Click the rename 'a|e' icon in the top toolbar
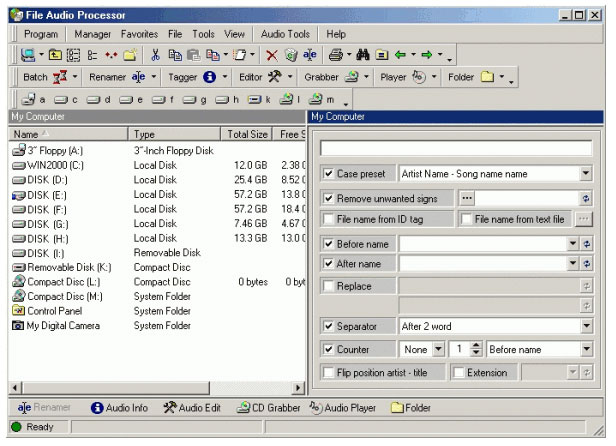 [x=310, y=55]
